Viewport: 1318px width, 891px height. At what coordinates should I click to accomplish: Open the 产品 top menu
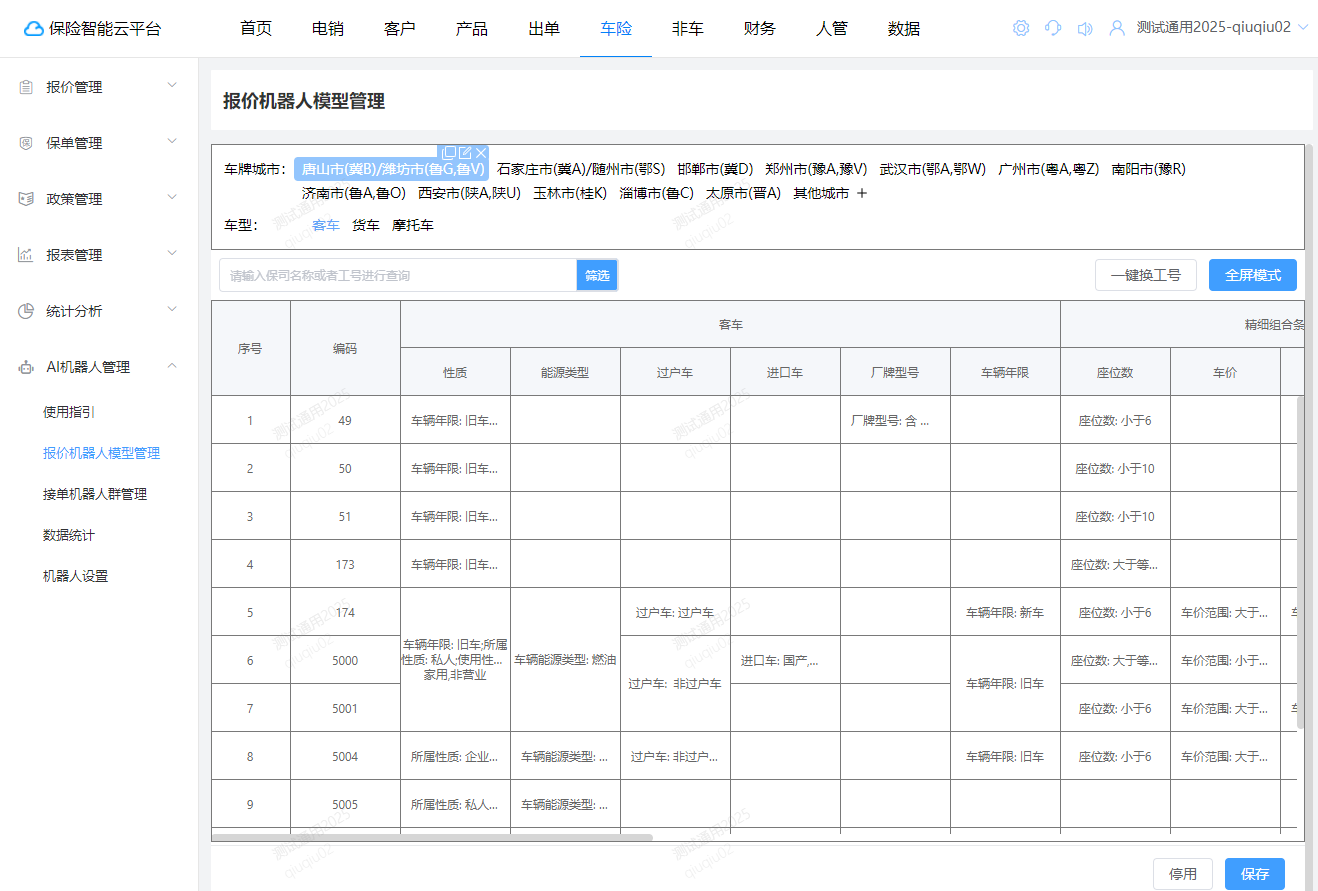pyautogui.click(x=472, y=29)
